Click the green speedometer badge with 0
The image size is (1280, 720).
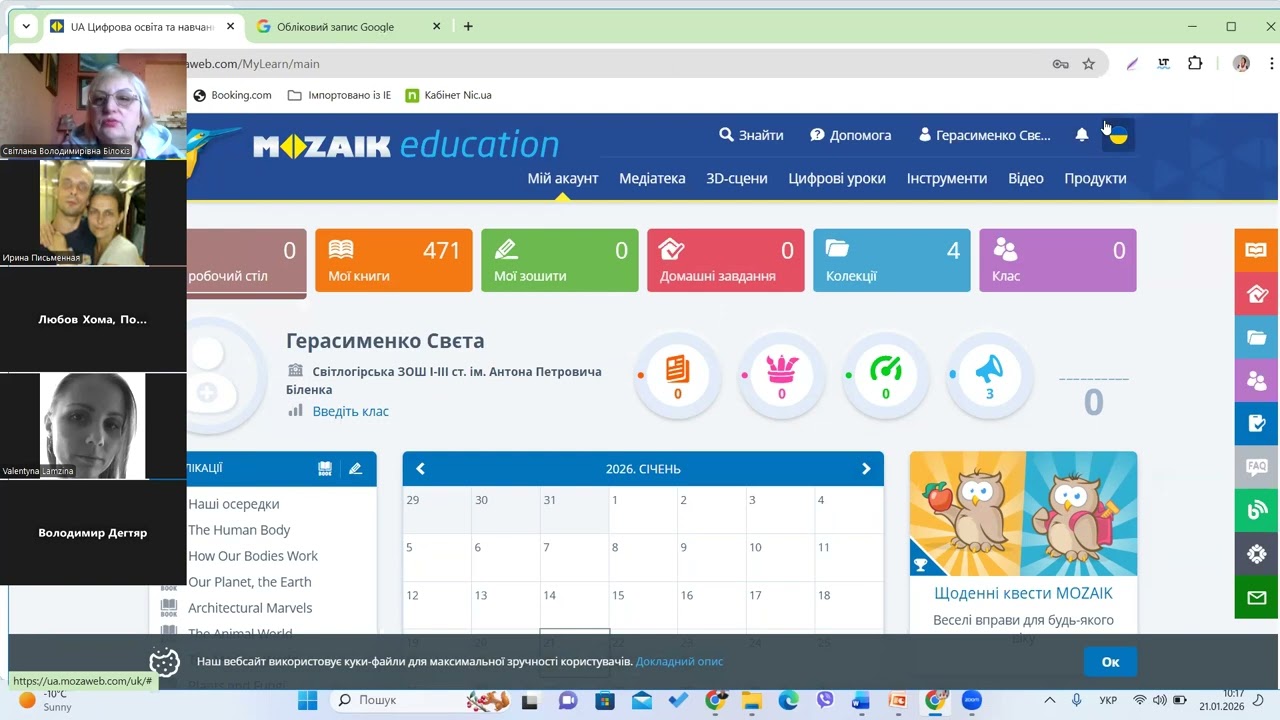(886, 376)
